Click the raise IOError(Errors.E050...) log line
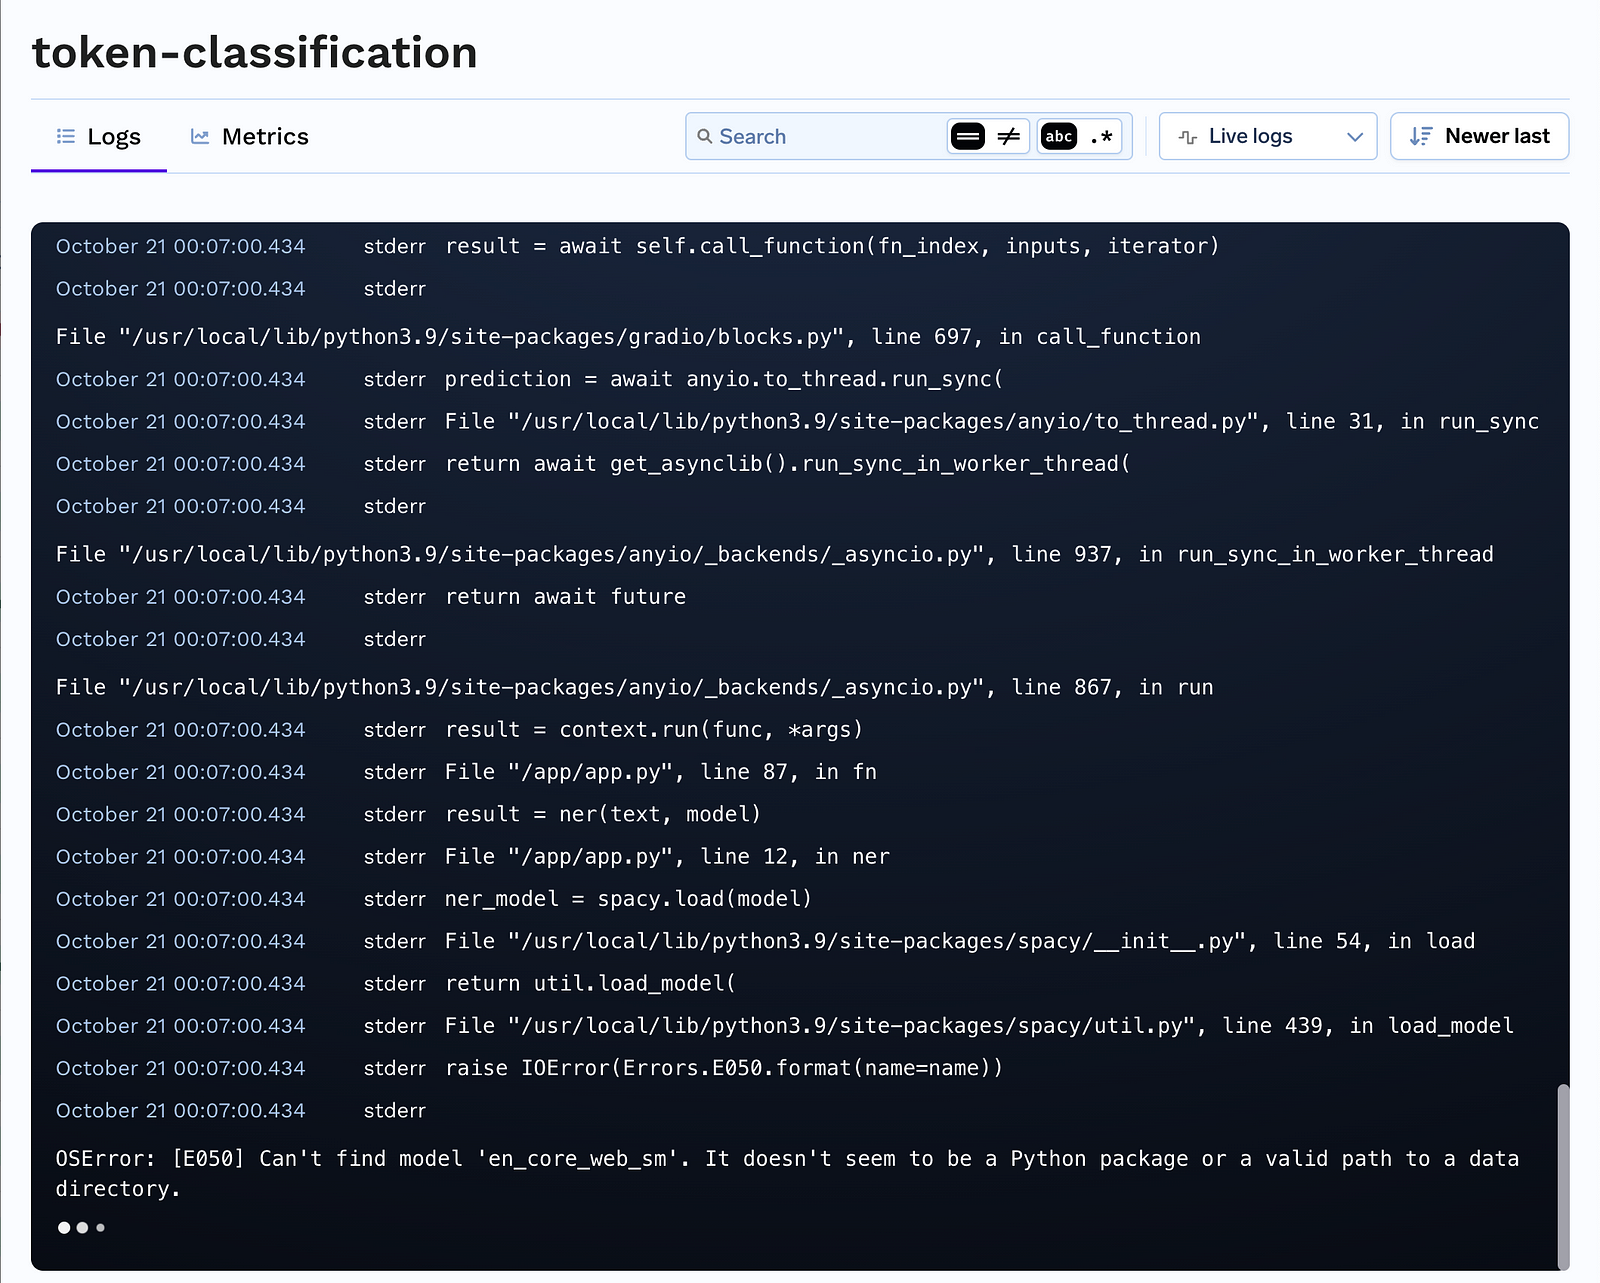Screen dimensions: 1600x1283 coord(724,1068)
